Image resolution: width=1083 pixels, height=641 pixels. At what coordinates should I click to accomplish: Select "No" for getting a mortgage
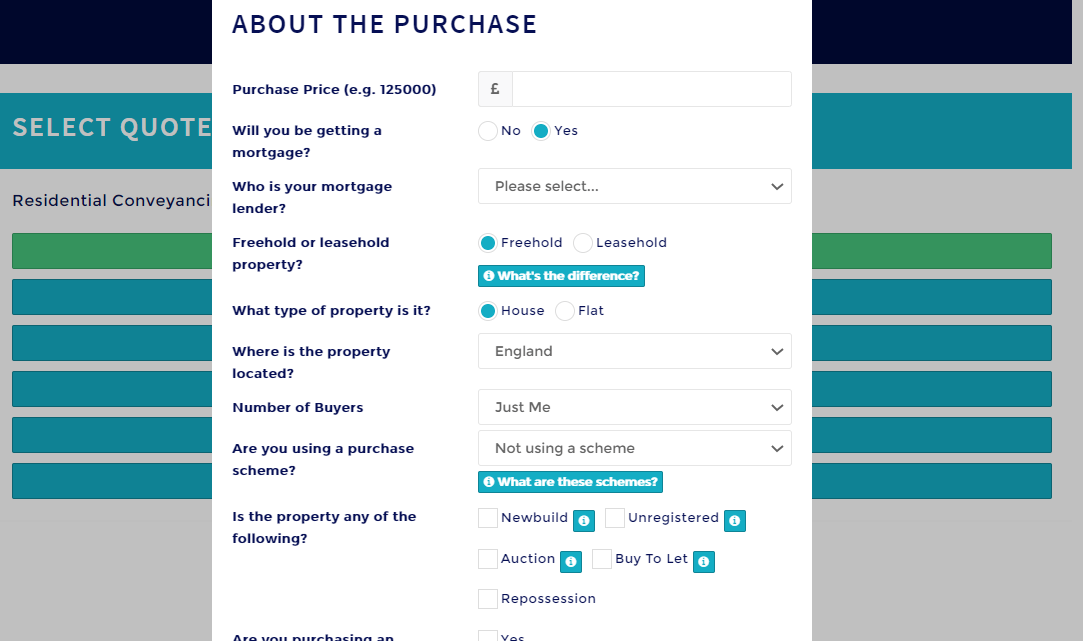pyautogui.click(x=487, y=130)
